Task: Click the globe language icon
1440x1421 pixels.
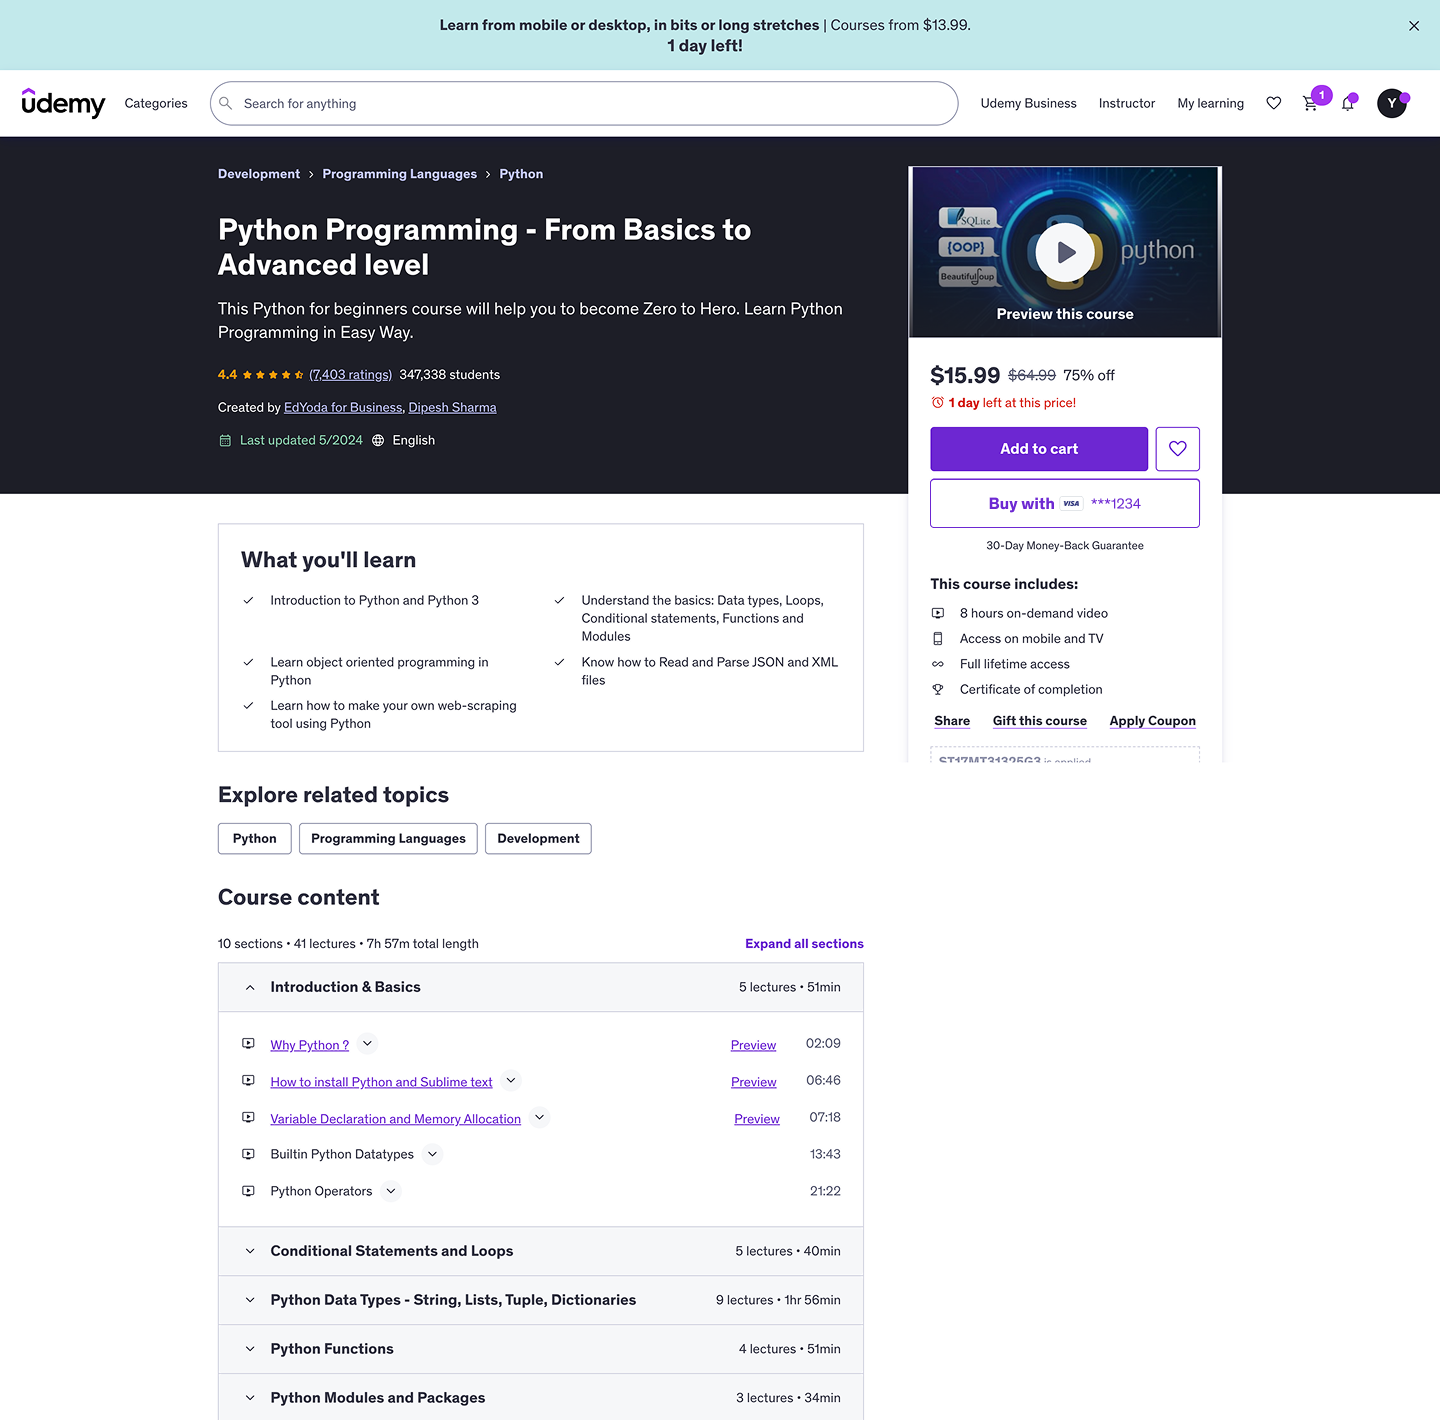Action: (x=378, y=440)
